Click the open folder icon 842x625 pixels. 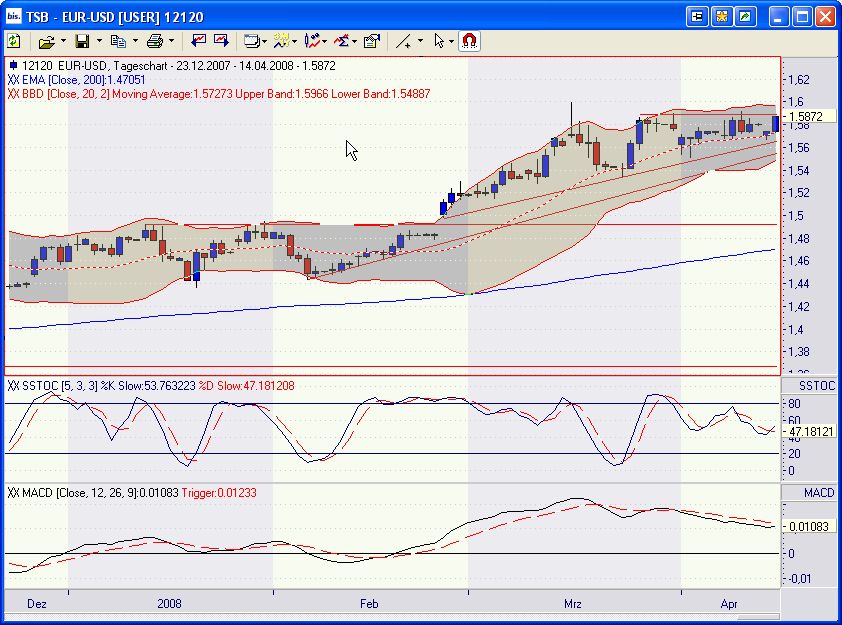point(45,41)
